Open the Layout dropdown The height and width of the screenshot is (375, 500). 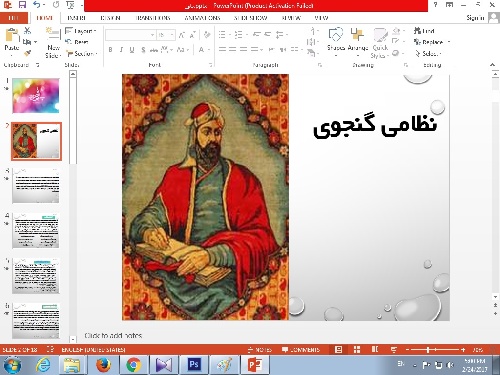click(81, 31)
